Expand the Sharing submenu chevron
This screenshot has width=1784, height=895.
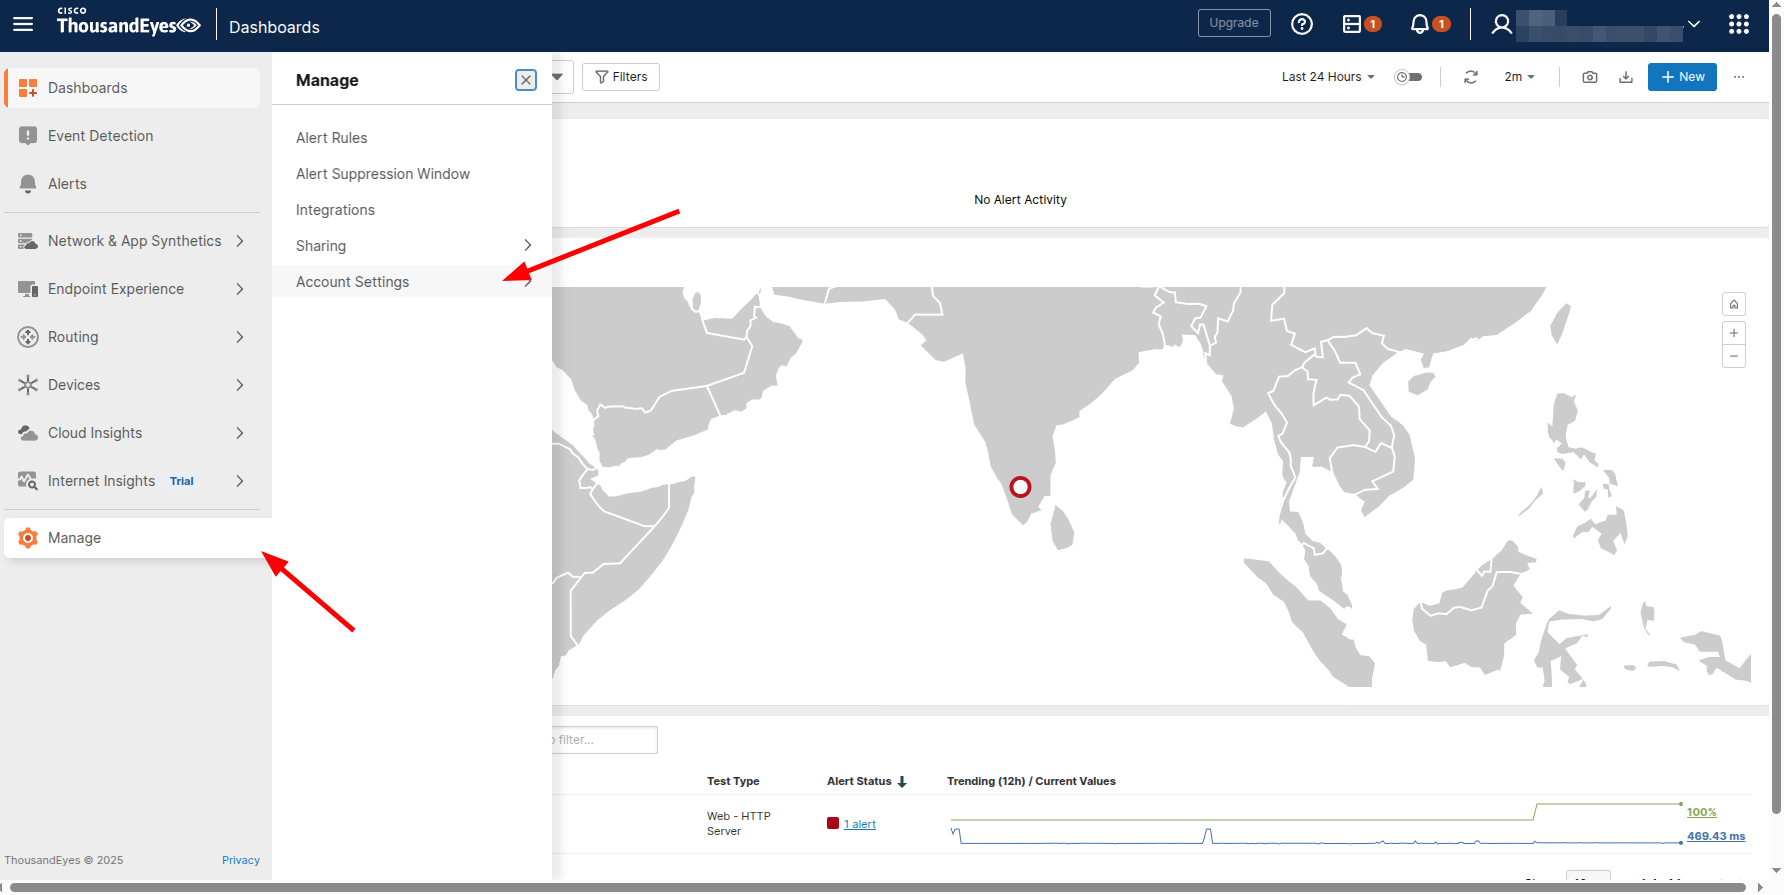(528, 245)
